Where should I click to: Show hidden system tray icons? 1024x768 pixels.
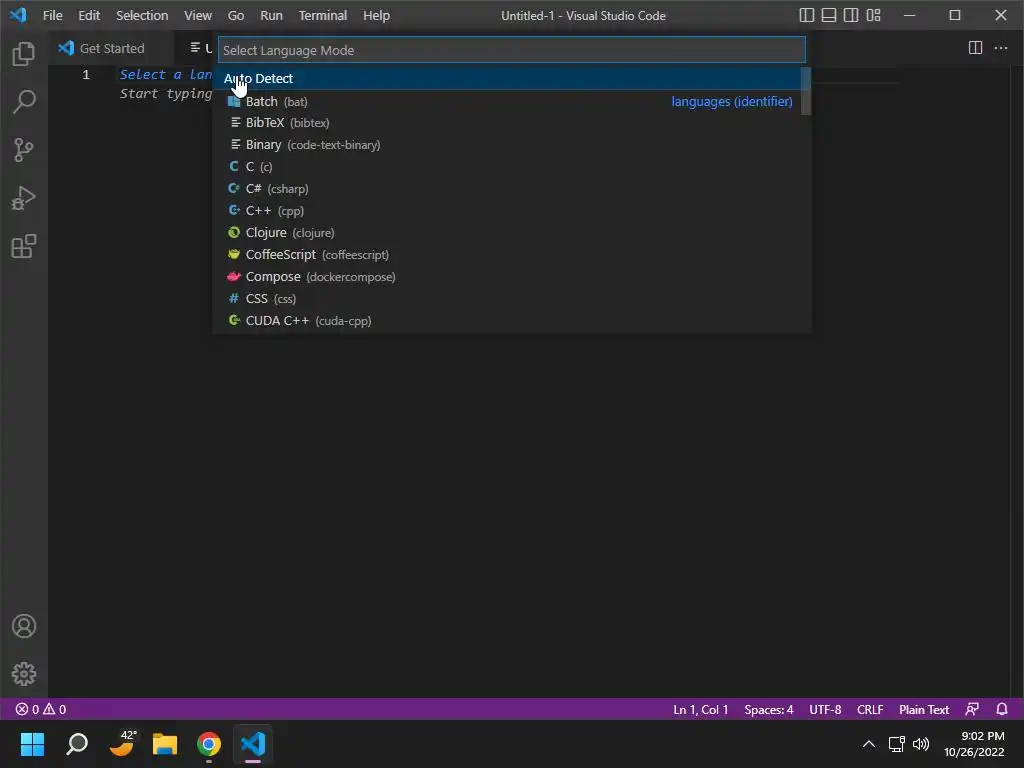point(869,744)
